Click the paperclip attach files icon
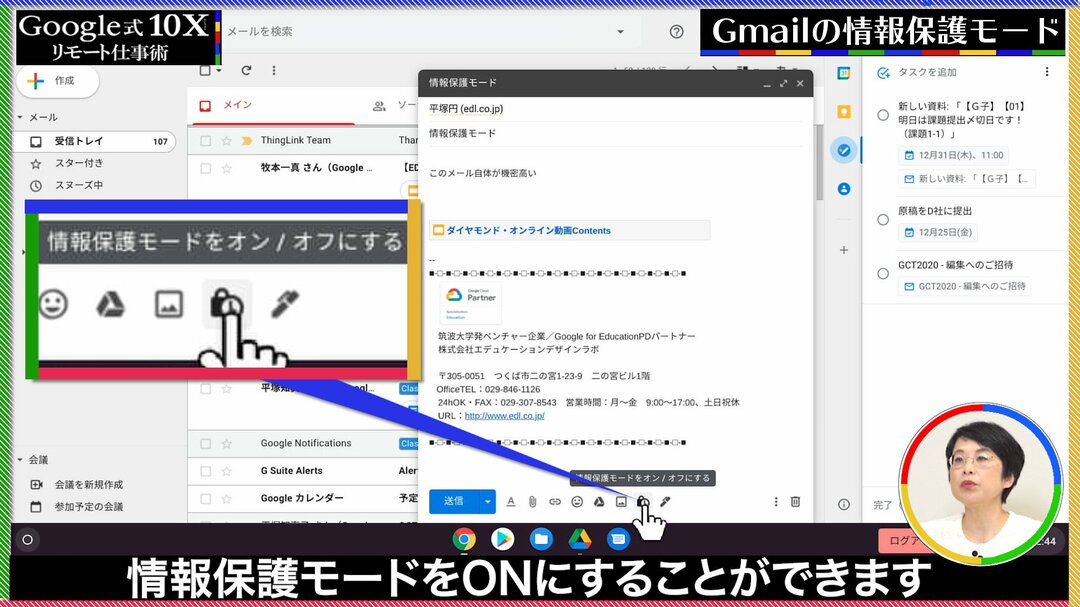This screenshot has height=607, width=1080. (532, 502)
